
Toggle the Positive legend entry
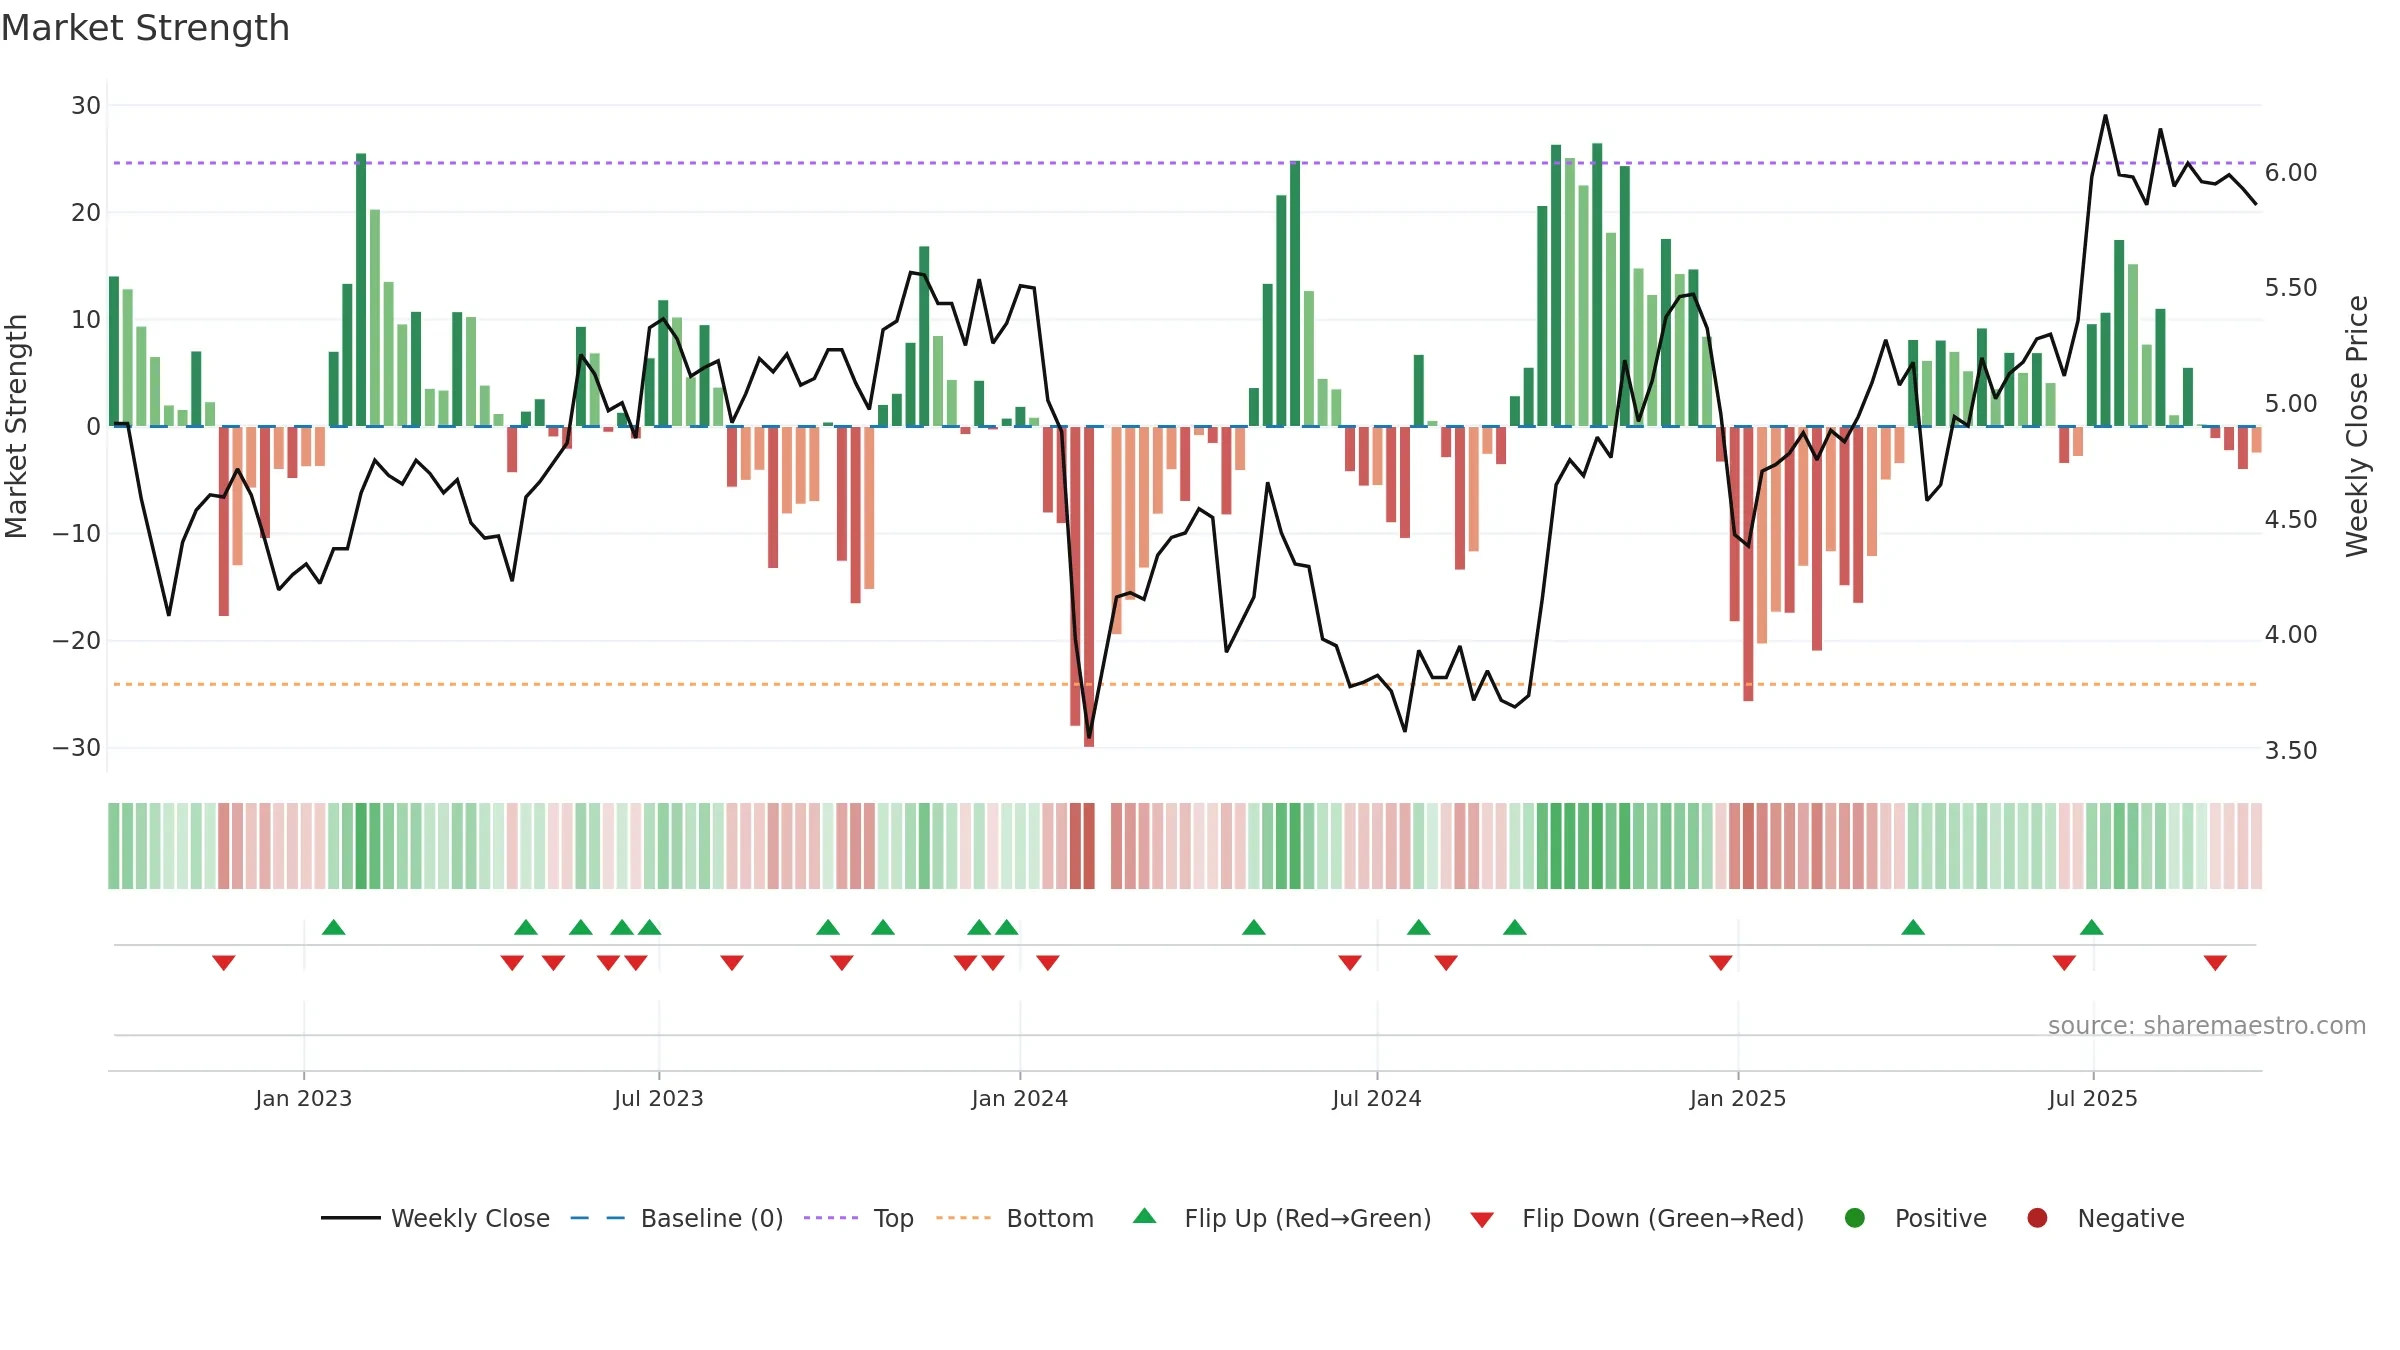[1915, 1218]
